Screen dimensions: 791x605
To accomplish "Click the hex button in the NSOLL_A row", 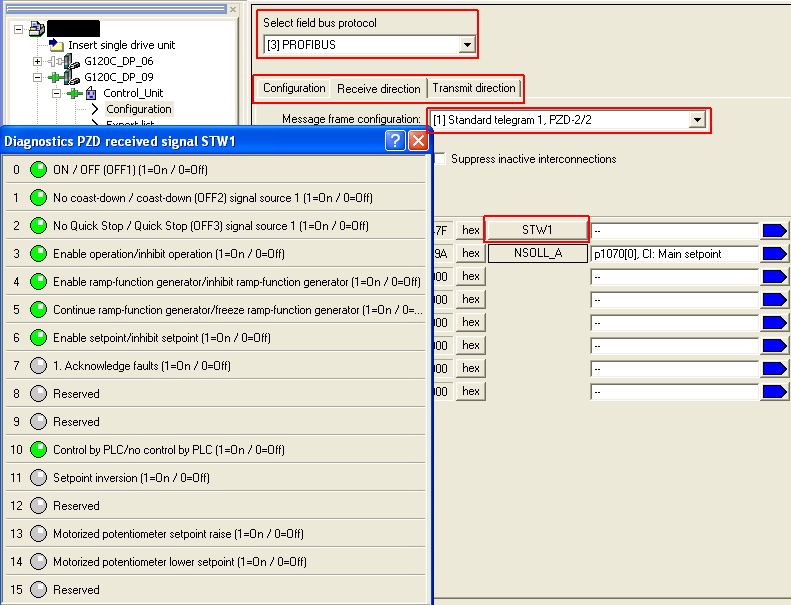I will pyautogui.click(x=471, y=253).
